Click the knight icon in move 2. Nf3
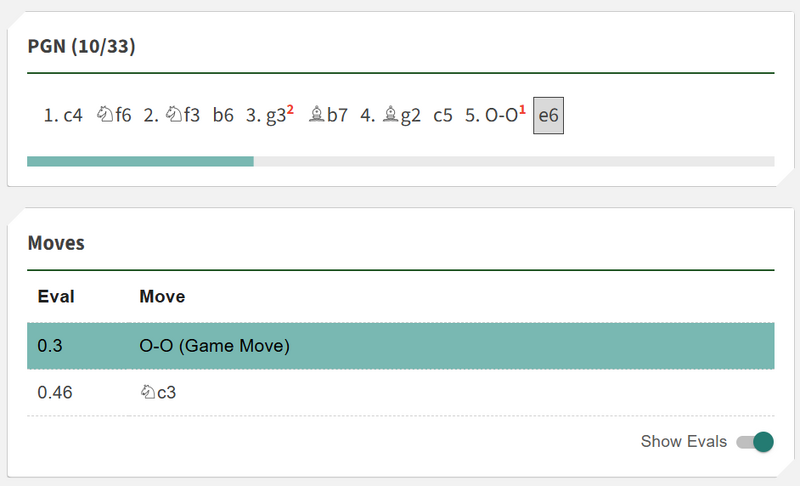 pos(173,115)
